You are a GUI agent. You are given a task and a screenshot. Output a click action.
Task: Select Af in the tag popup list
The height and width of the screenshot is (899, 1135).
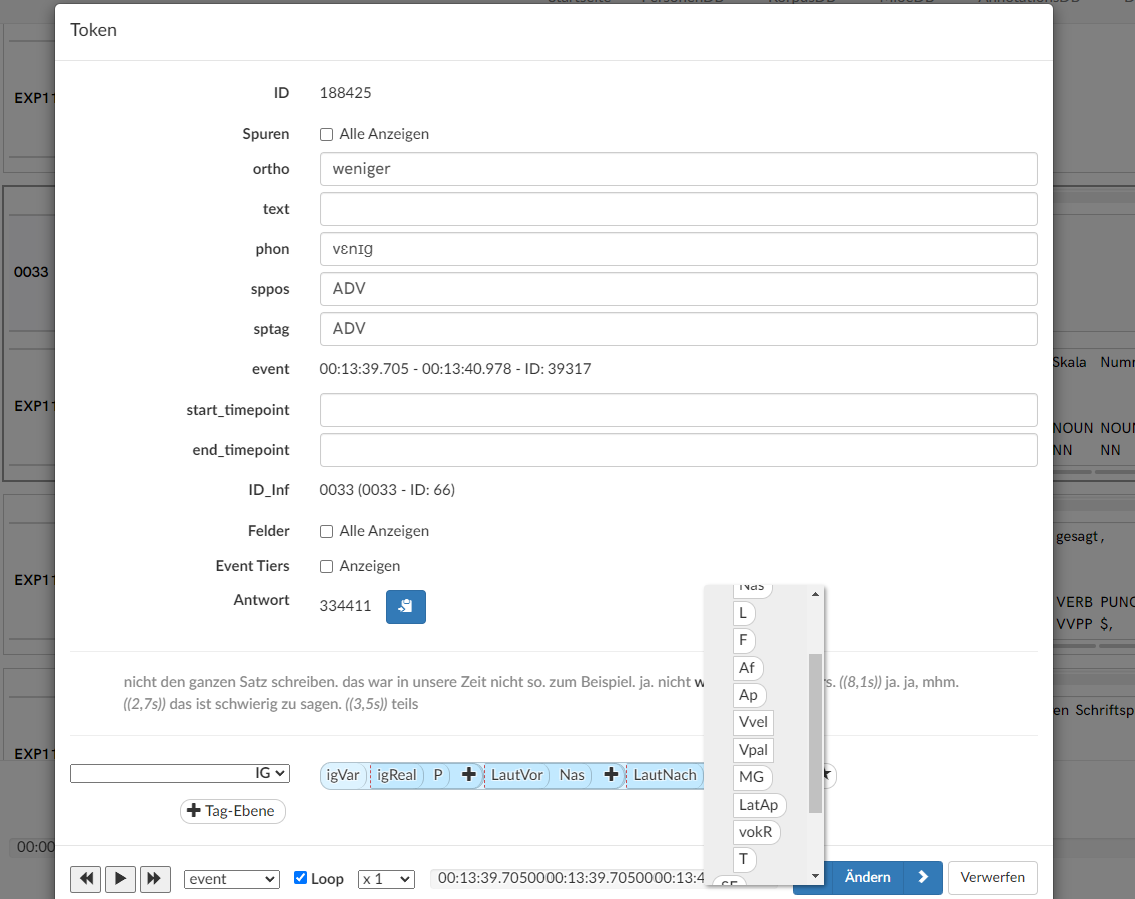748,668
